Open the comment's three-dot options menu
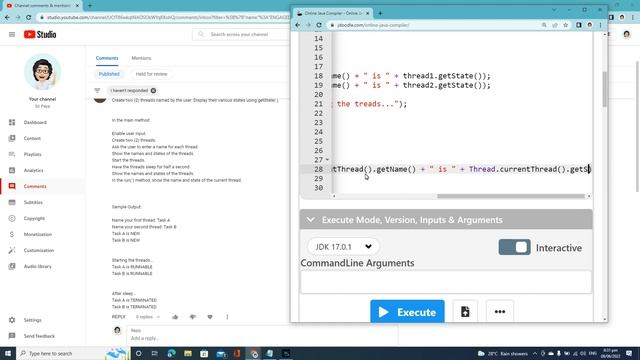 click(x=227, y=317)
